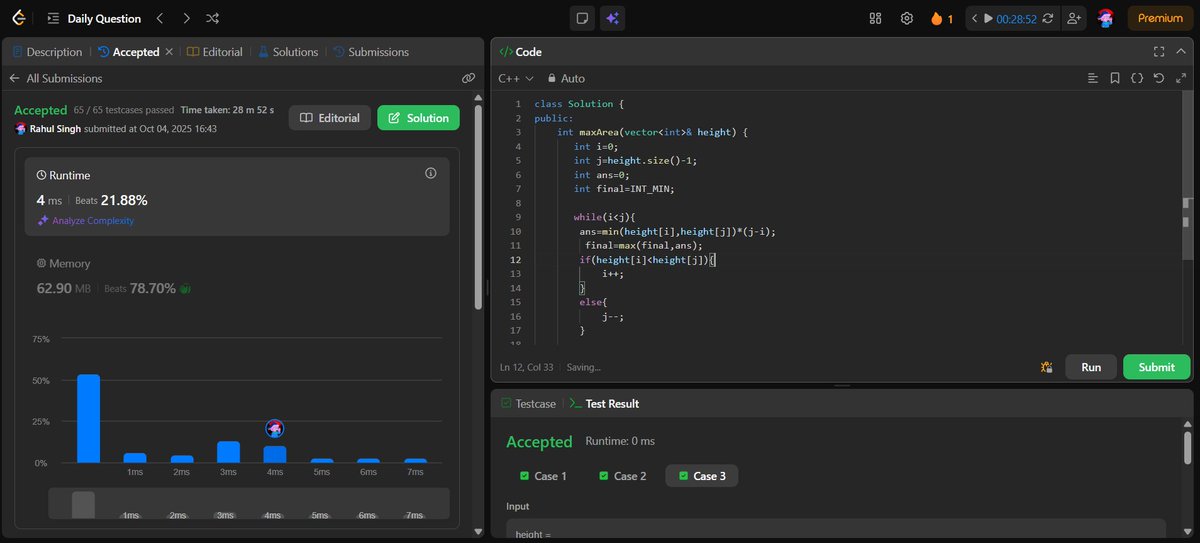Click the Auto lock indicator
The height and width of the screenshot is (543, 1200).
[565, 78]
